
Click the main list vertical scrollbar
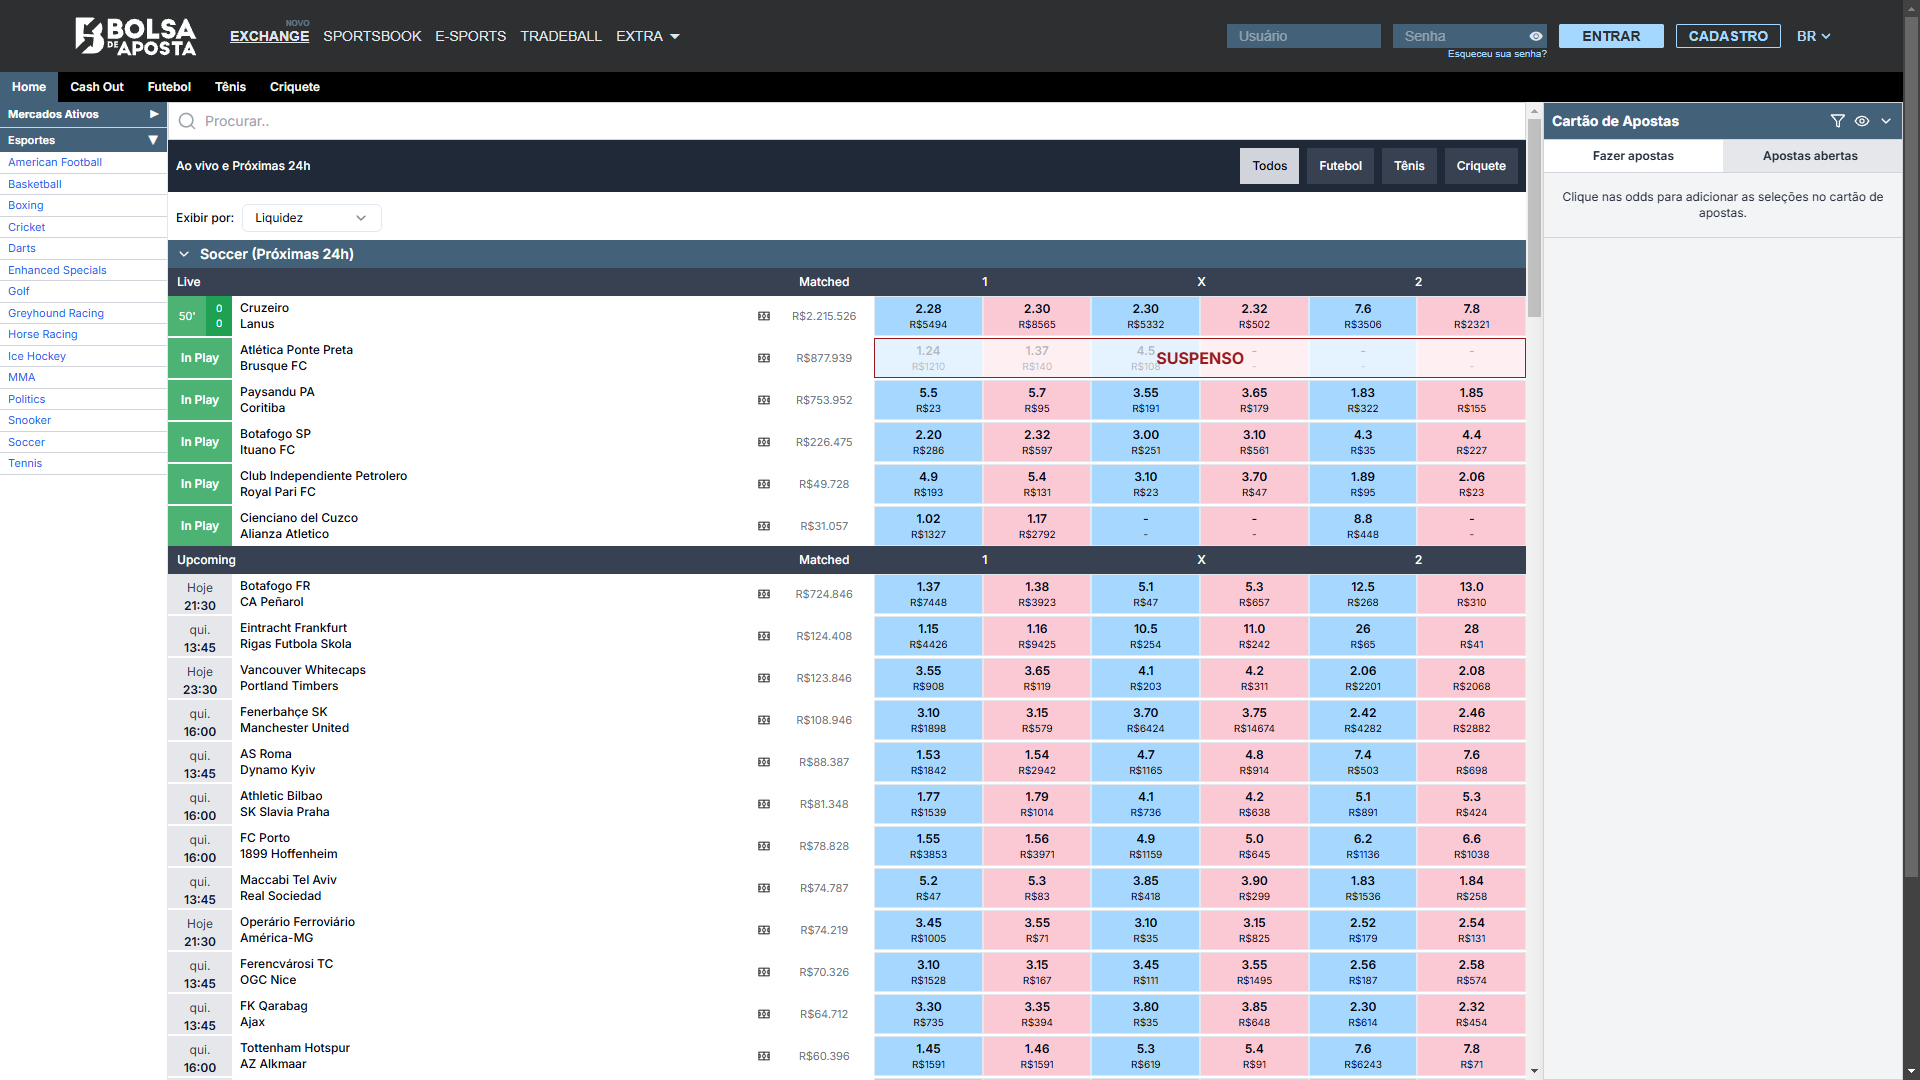pos(1534,218)
